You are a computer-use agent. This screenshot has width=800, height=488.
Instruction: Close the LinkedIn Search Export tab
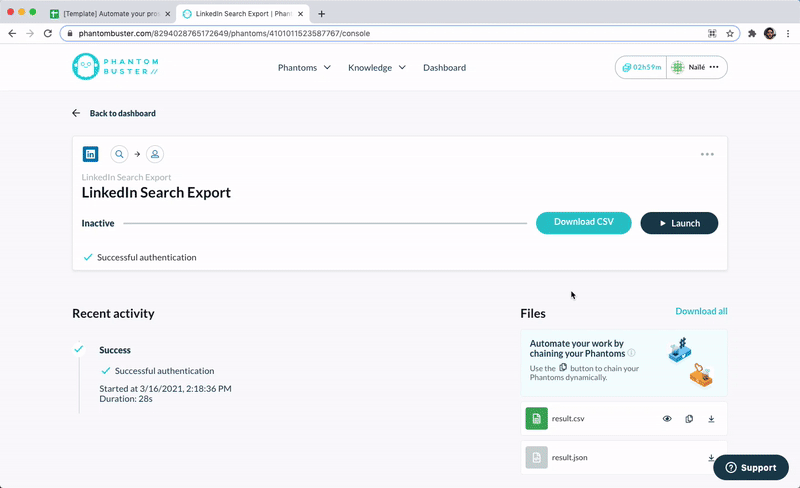coord(301,14)
